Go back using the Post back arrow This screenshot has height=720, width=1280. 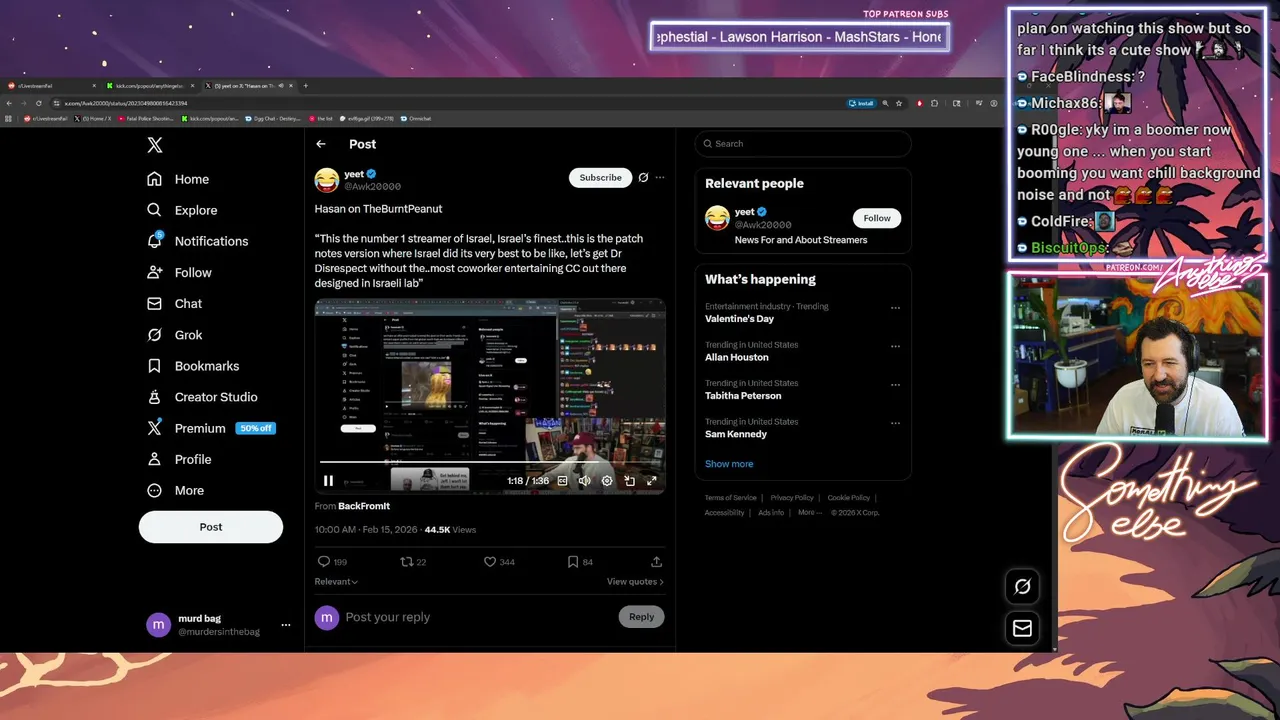(321, 144)
